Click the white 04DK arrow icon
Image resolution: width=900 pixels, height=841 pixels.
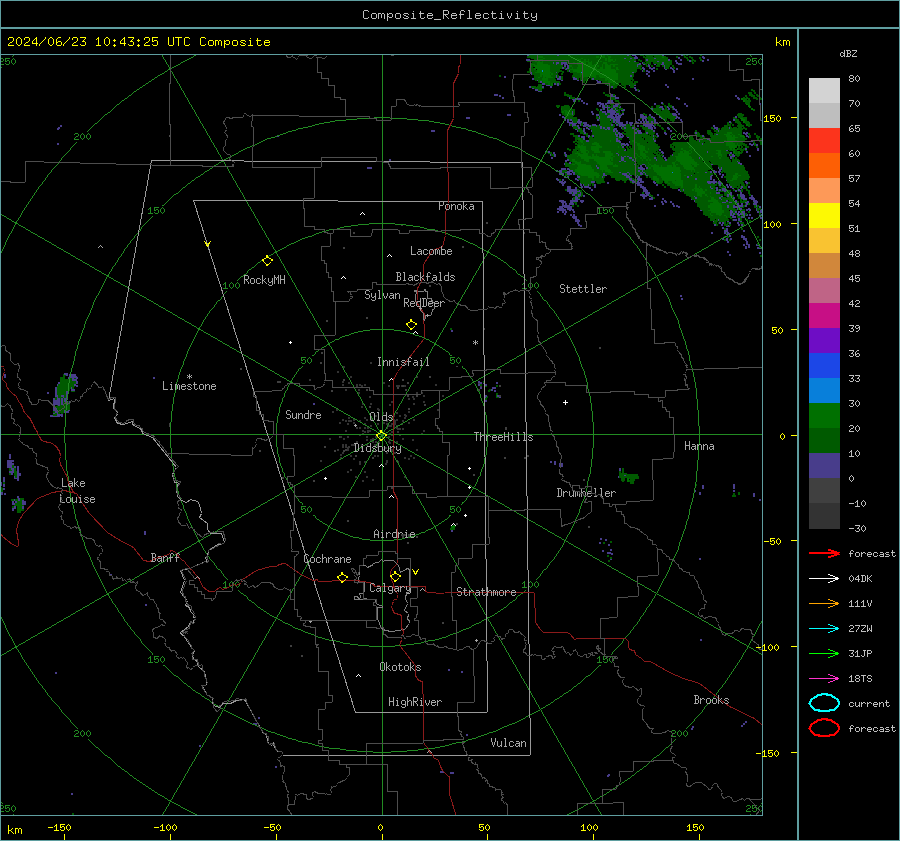coord(824,578)
